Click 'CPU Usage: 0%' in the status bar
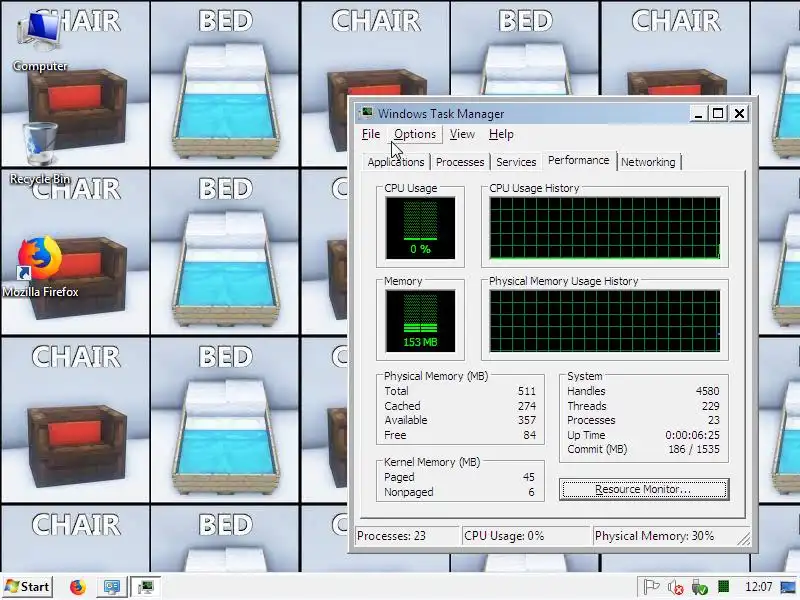The height and width of the screenshot is (600, 800). [x=504, y=536]
